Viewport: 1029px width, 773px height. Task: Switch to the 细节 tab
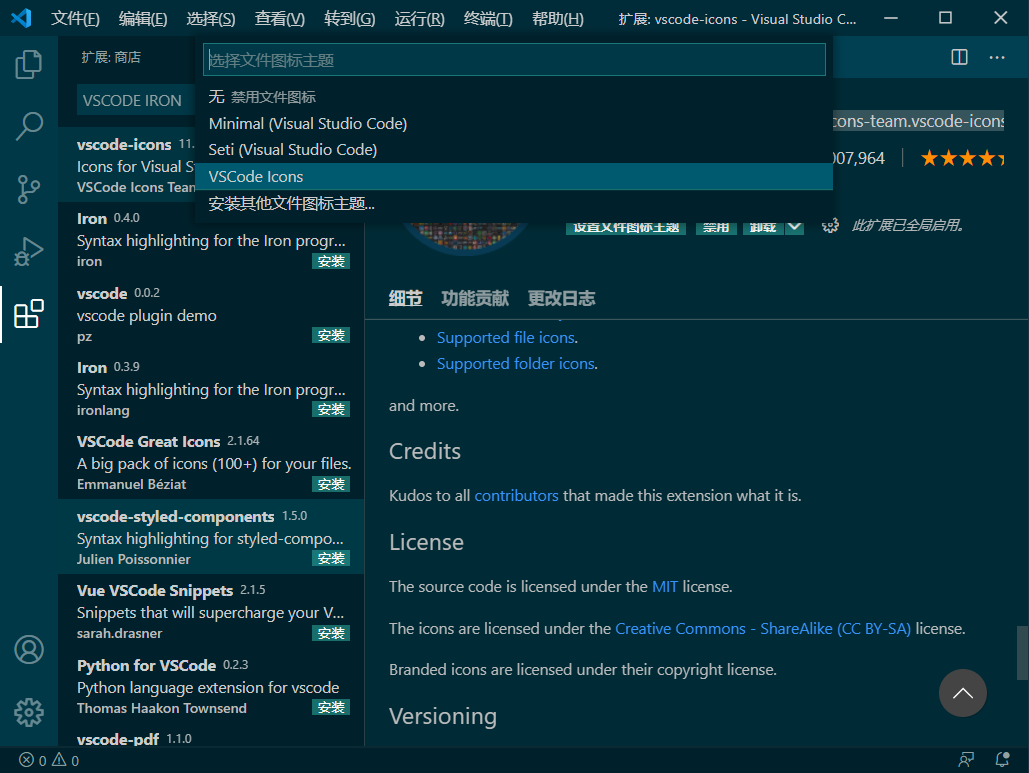(x=405, y=299)
